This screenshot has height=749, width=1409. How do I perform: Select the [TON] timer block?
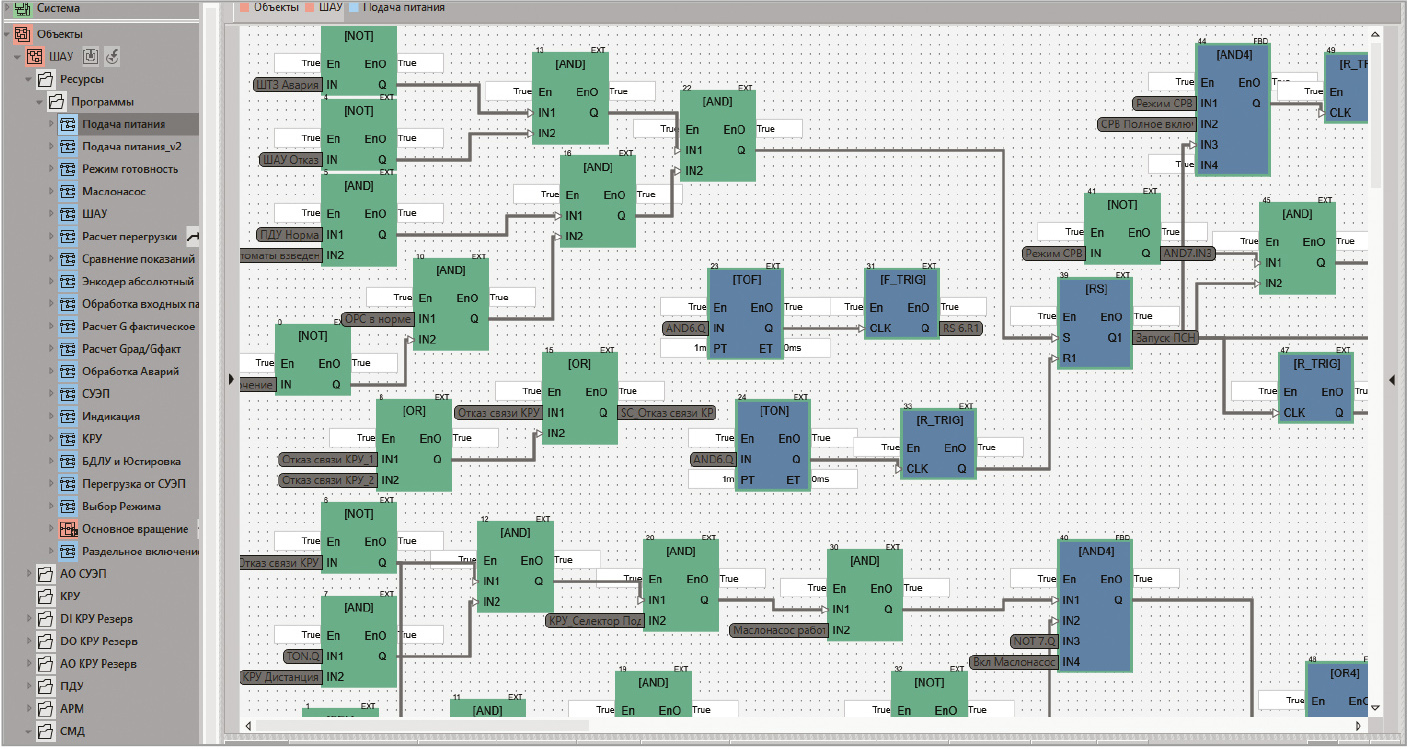click(773, 445)
